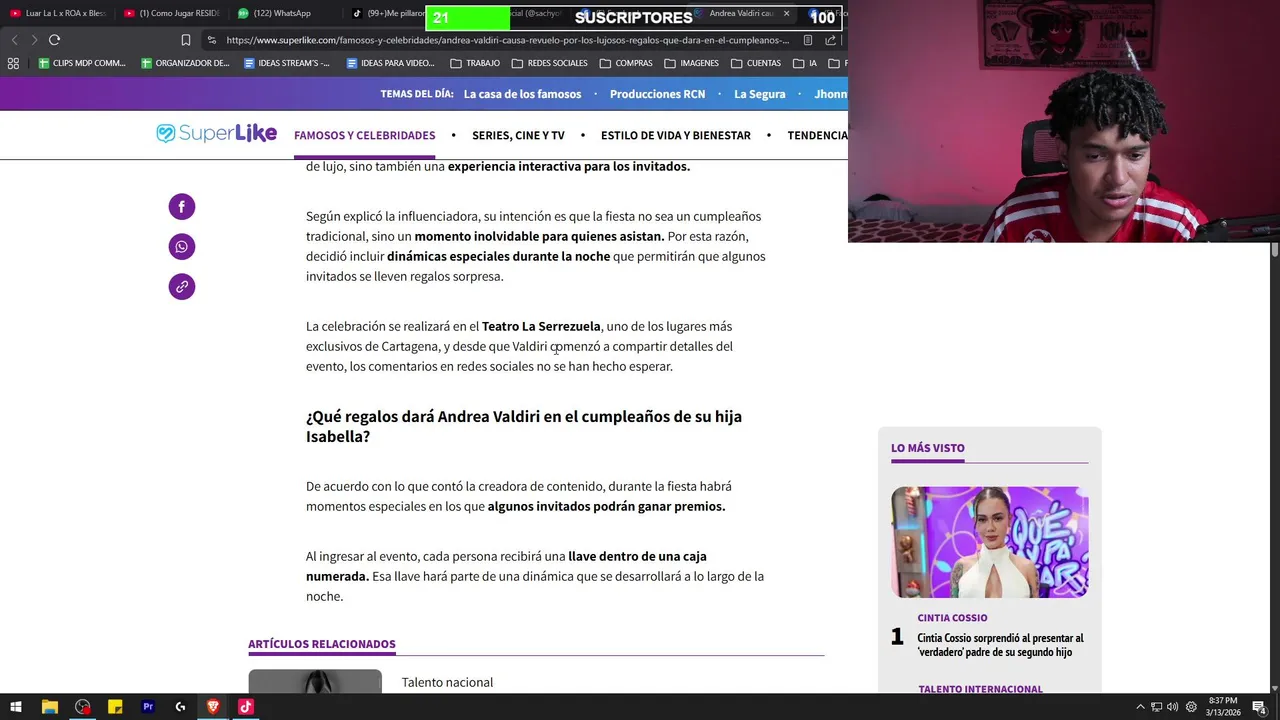Open the reader mode icon in address bar
Screen dimensions: 1280x720
808,40
